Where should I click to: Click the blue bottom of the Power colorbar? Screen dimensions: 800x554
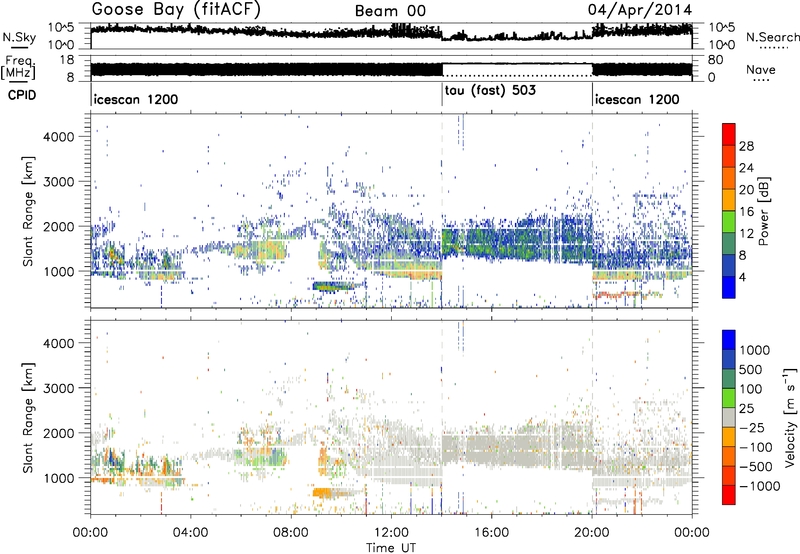pyautogui.click(x=729, y=287)
